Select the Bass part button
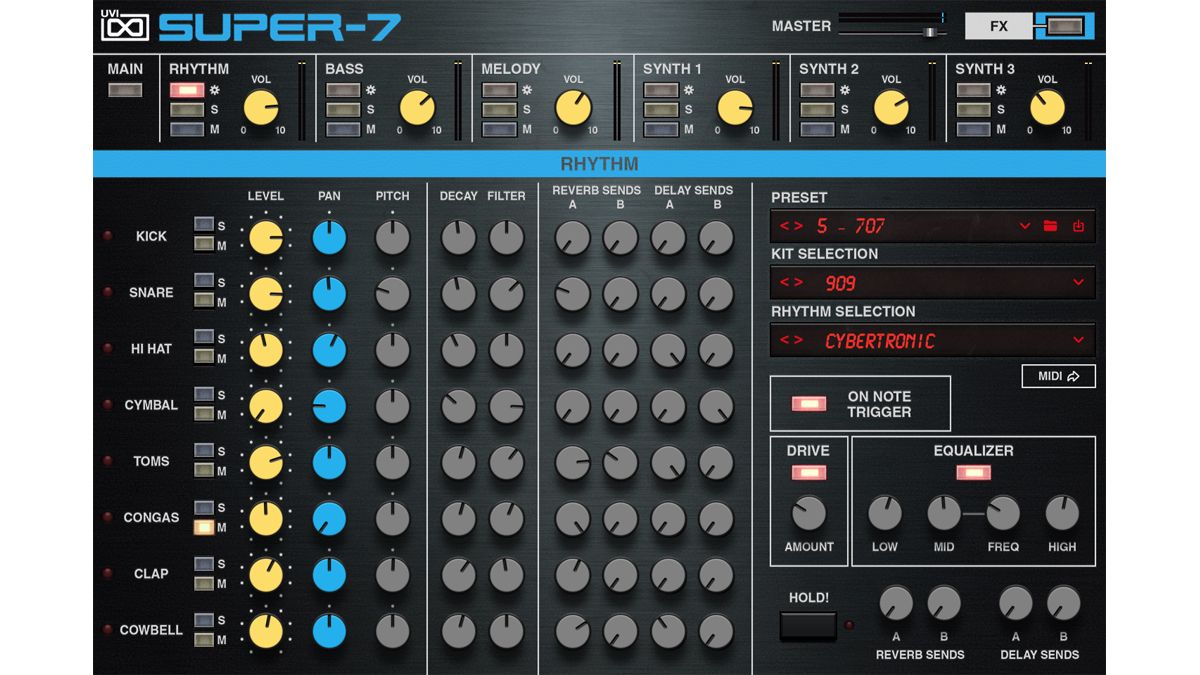Viewport: 1200px width, 675px height. pyautogui.click(x=342, y=90)
